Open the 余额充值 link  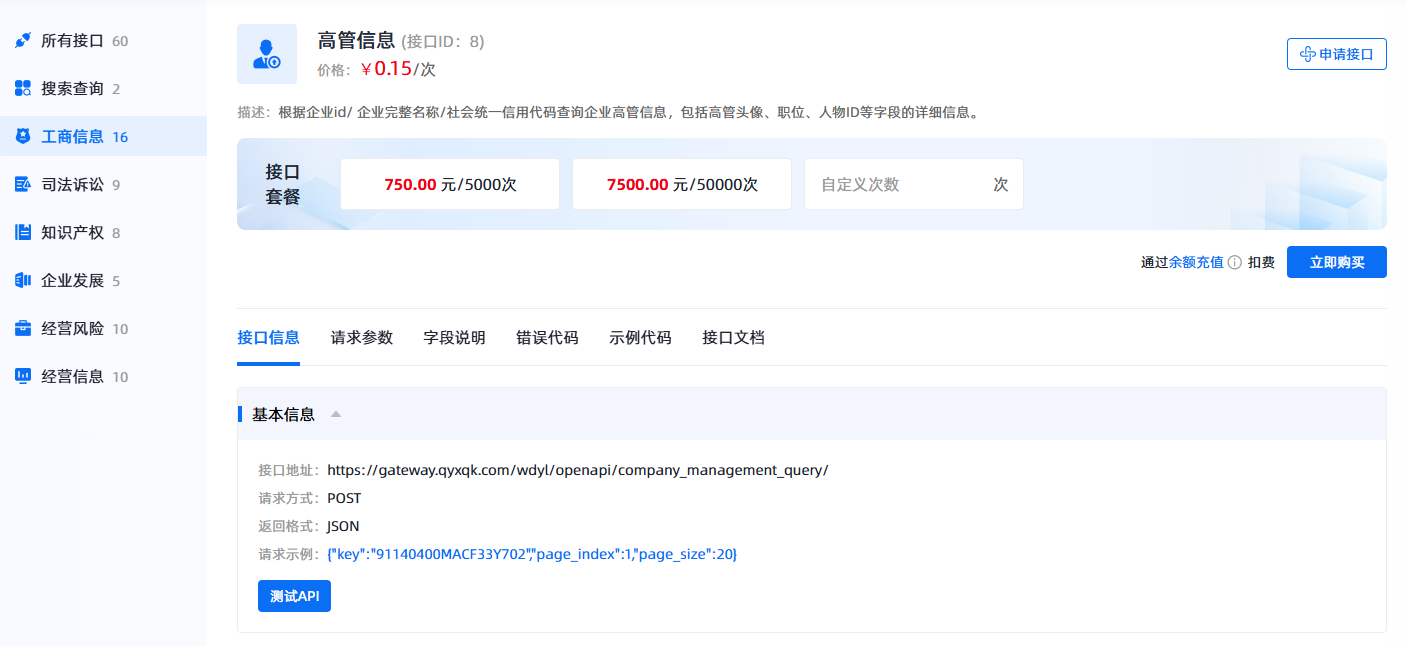[1196, 263]
